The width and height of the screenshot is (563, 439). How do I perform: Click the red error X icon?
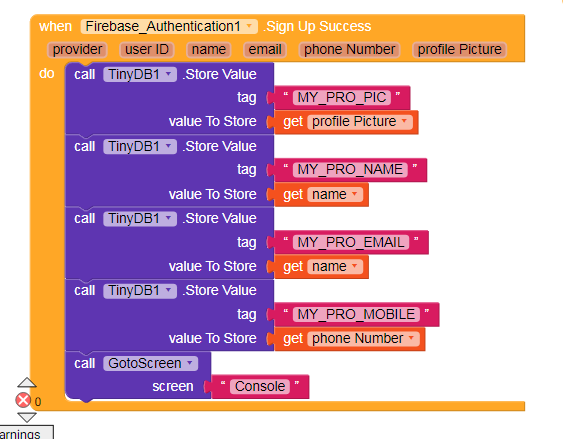click(x=23, y=400)
